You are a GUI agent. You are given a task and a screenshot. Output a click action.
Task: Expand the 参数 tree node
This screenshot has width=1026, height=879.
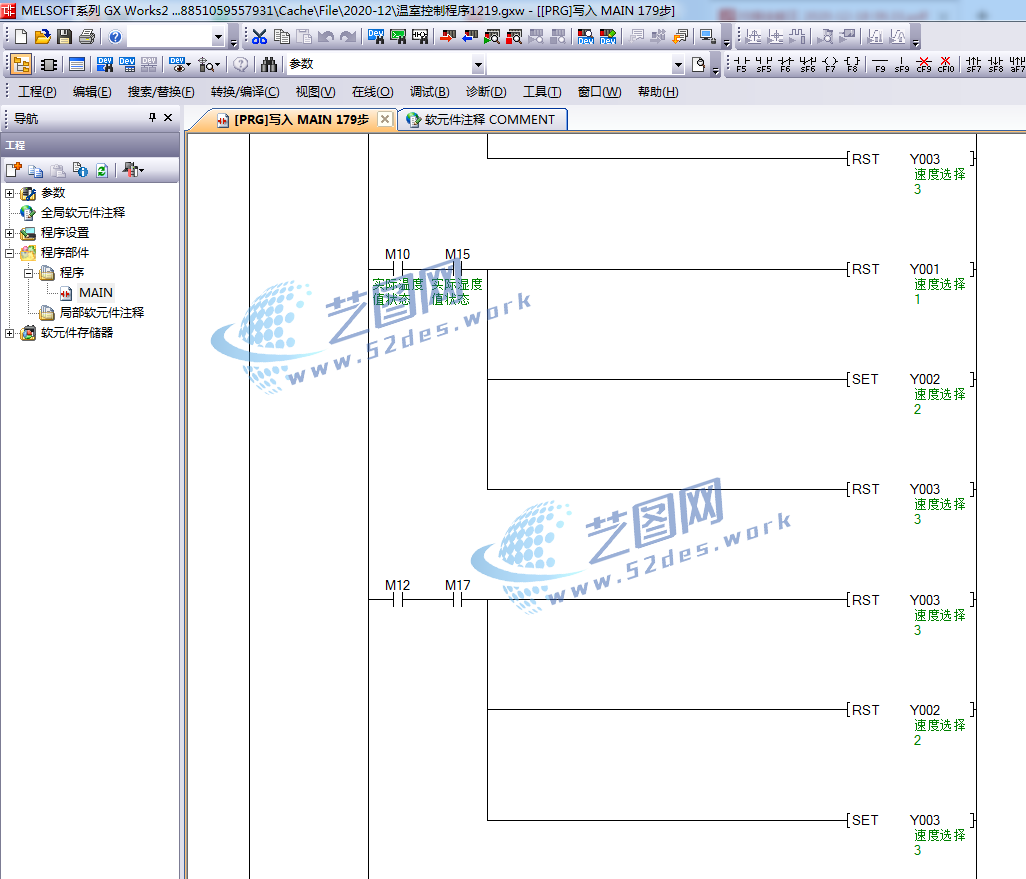pos(9,193)
